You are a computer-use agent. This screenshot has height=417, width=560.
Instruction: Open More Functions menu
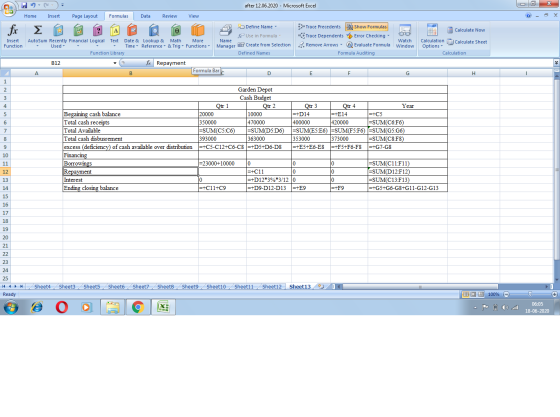tap(198, 36)
